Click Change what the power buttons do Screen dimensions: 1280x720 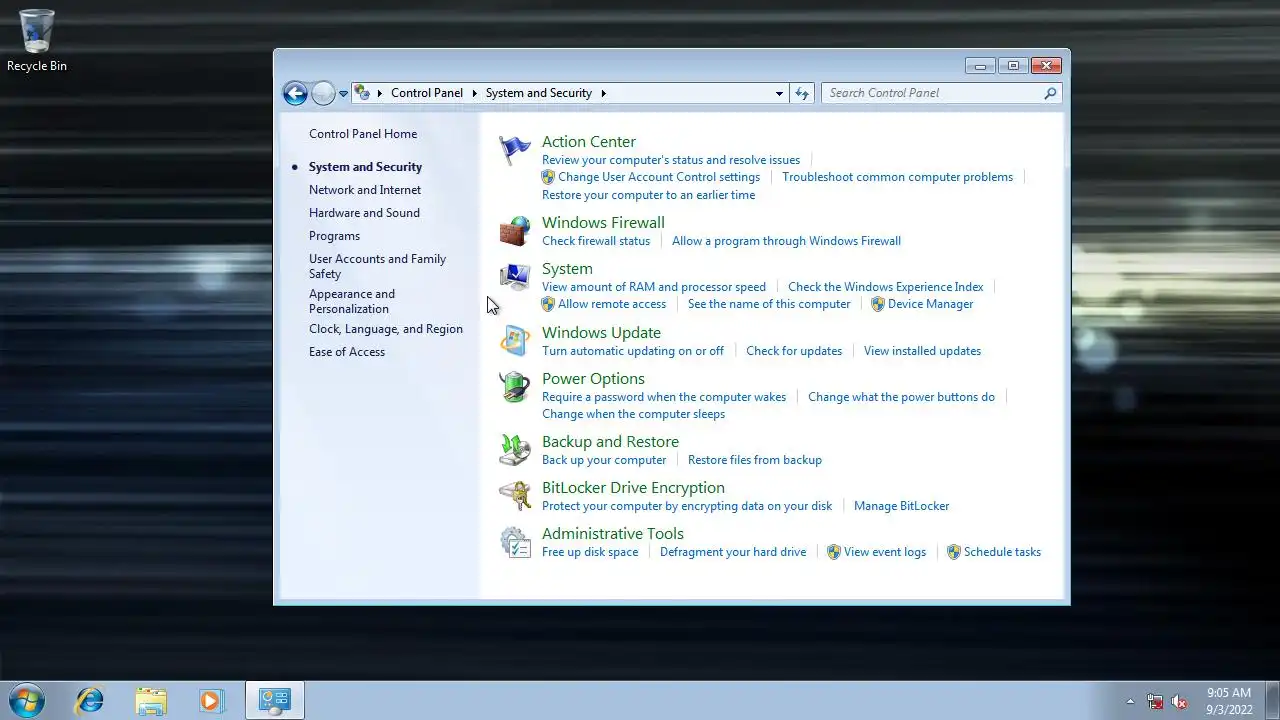tap(901, 397)
